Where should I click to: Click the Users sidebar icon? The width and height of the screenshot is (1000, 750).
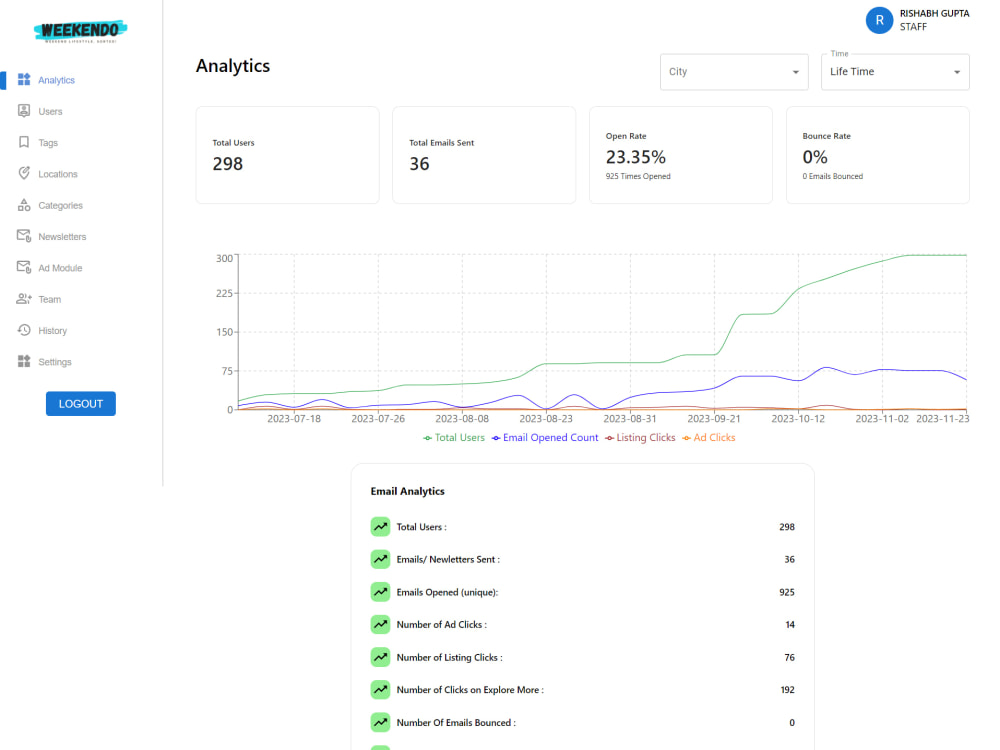[x=24, y=111]
